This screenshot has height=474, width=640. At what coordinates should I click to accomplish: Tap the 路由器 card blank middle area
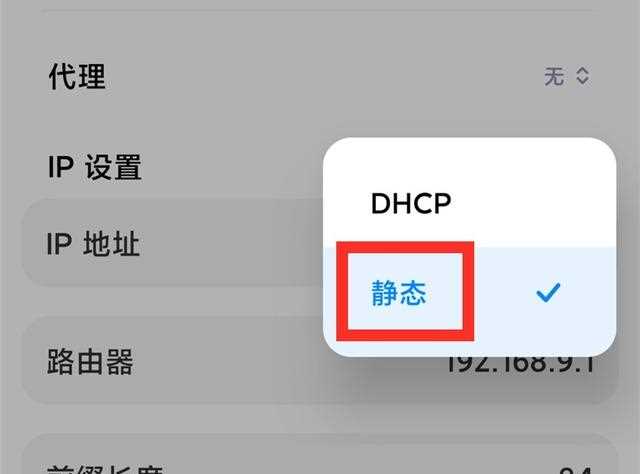pyautogui.click(x=286, y=362)
